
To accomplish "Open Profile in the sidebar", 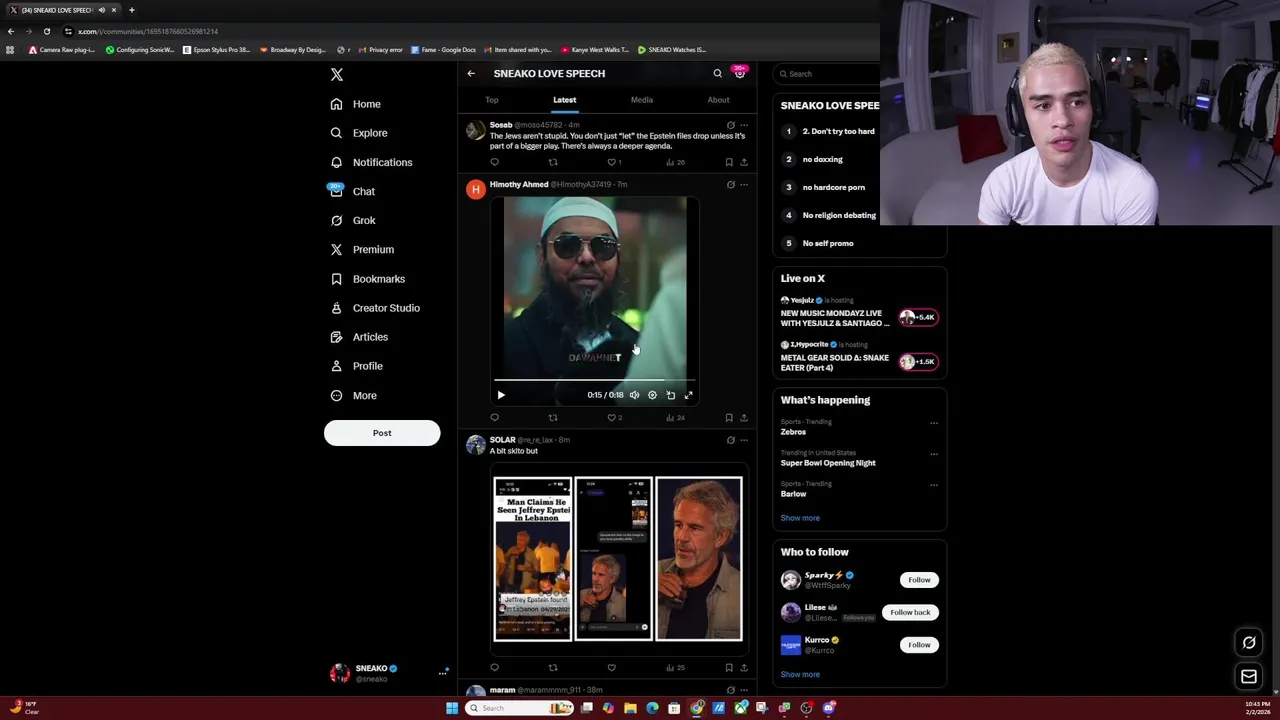I will tap(356, 366).
